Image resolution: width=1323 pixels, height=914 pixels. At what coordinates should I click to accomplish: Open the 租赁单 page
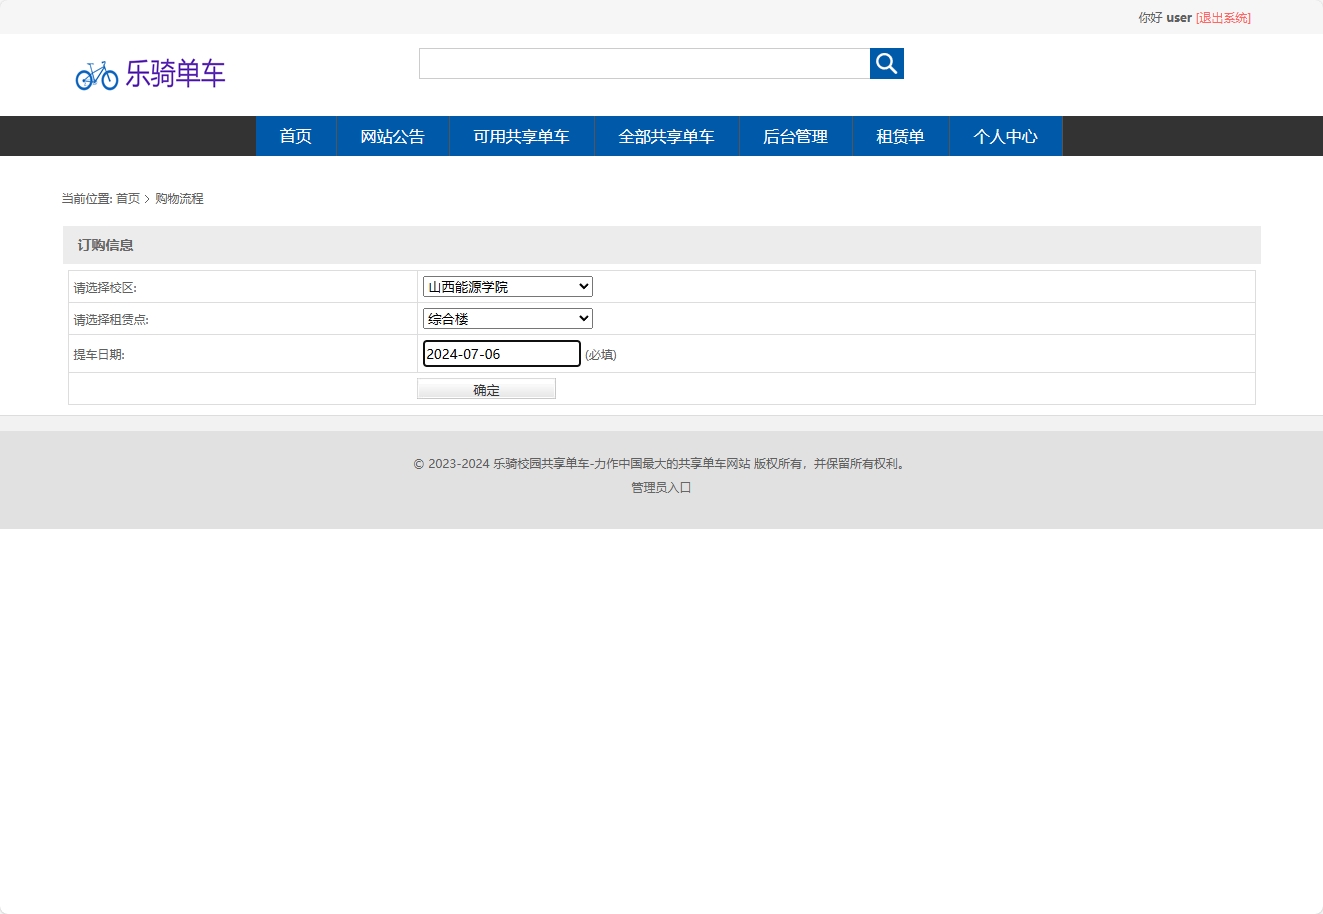click(900, 136)
